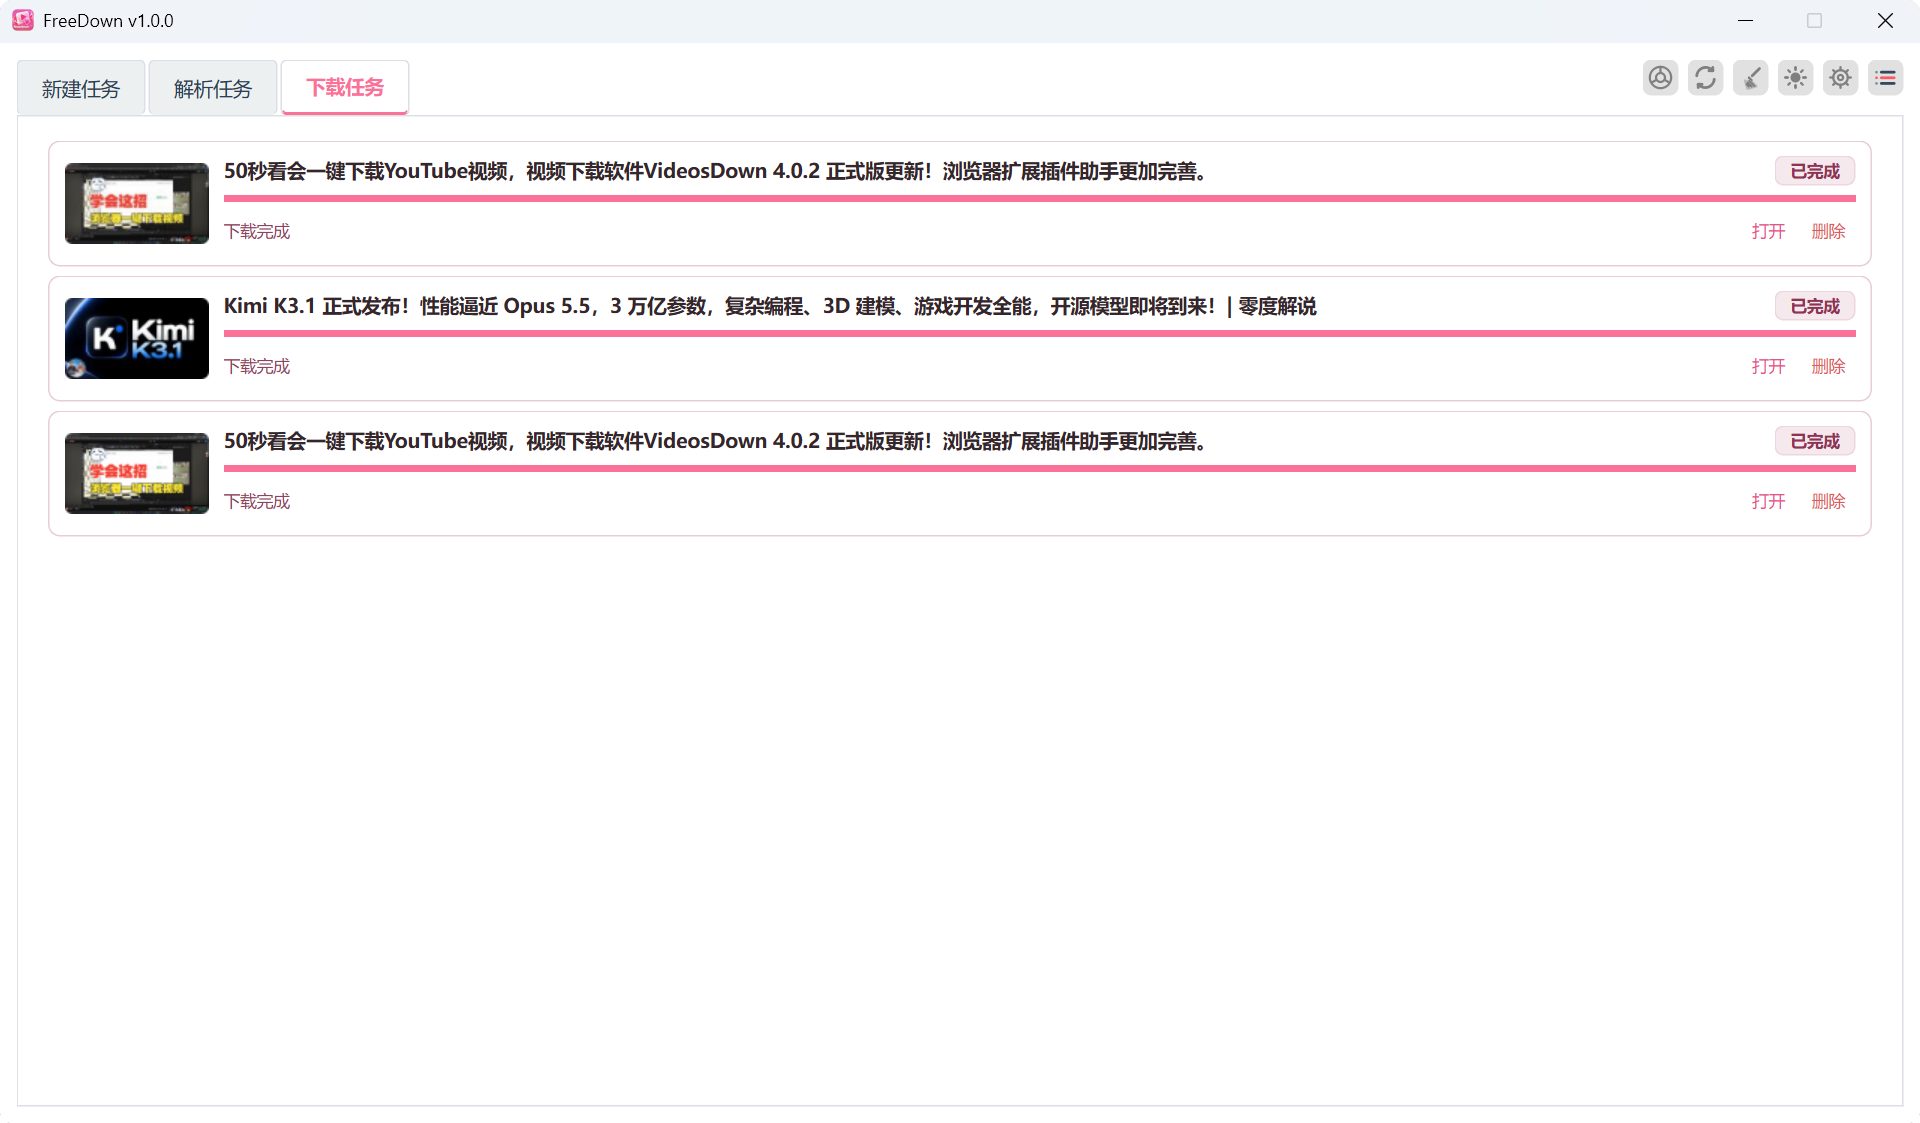Click the FreeDown app logo icon
This screenshot has width=1920, height=1123.
(x=23, y=20)
